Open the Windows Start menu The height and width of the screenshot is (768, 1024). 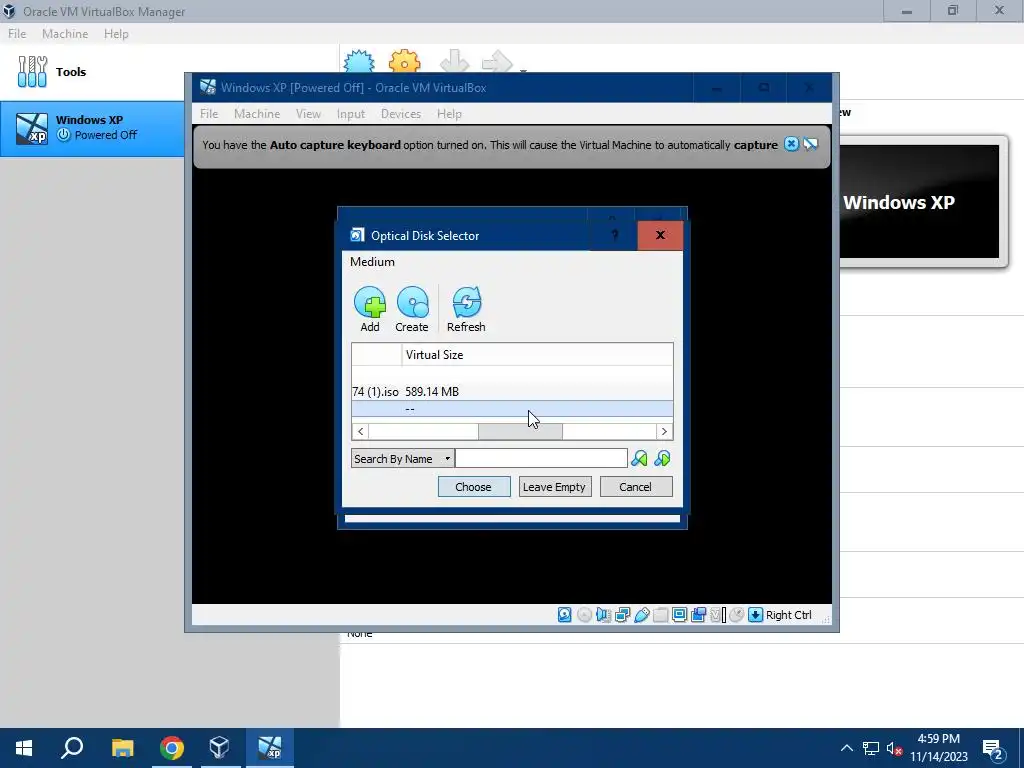coord(24,748)
